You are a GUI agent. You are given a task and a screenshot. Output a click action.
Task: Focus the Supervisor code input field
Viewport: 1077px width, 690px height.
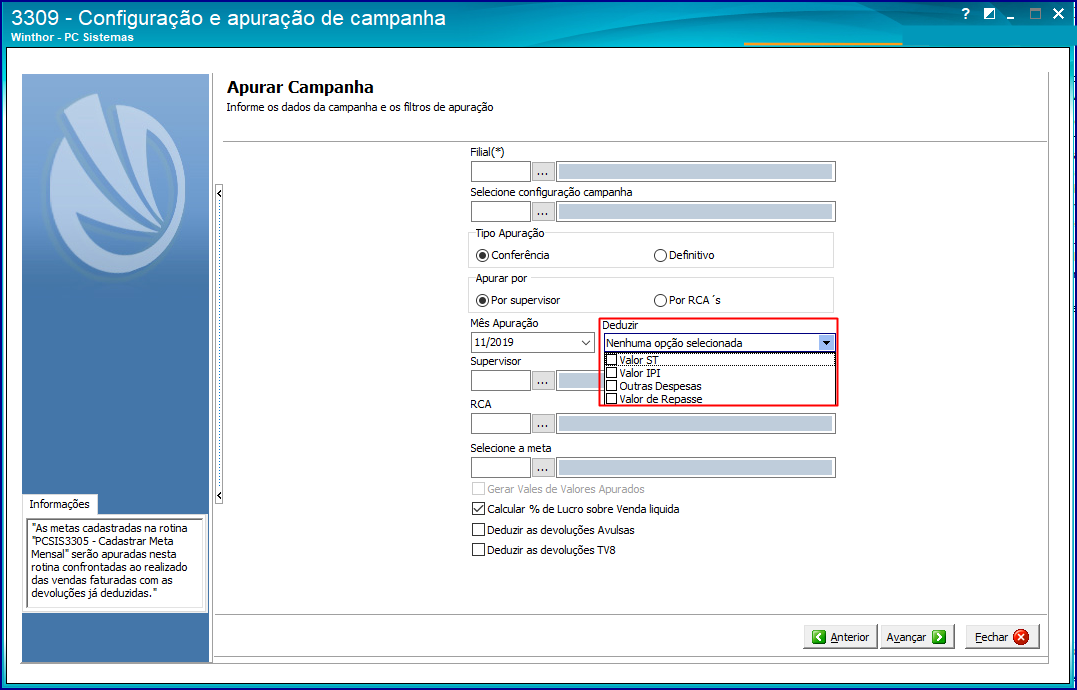click(x=501, y=380)
